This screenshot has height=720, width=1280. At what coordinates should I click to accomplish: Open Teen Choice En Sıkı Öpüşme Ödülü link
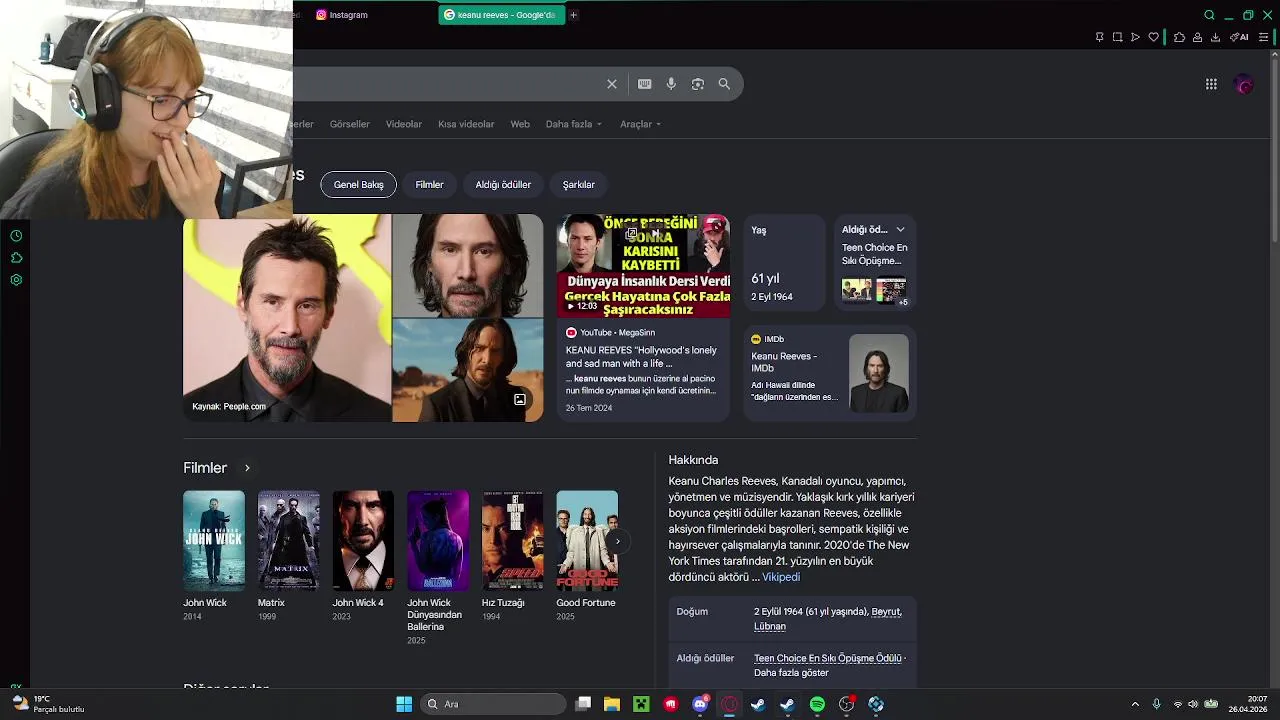coord(828,658)
